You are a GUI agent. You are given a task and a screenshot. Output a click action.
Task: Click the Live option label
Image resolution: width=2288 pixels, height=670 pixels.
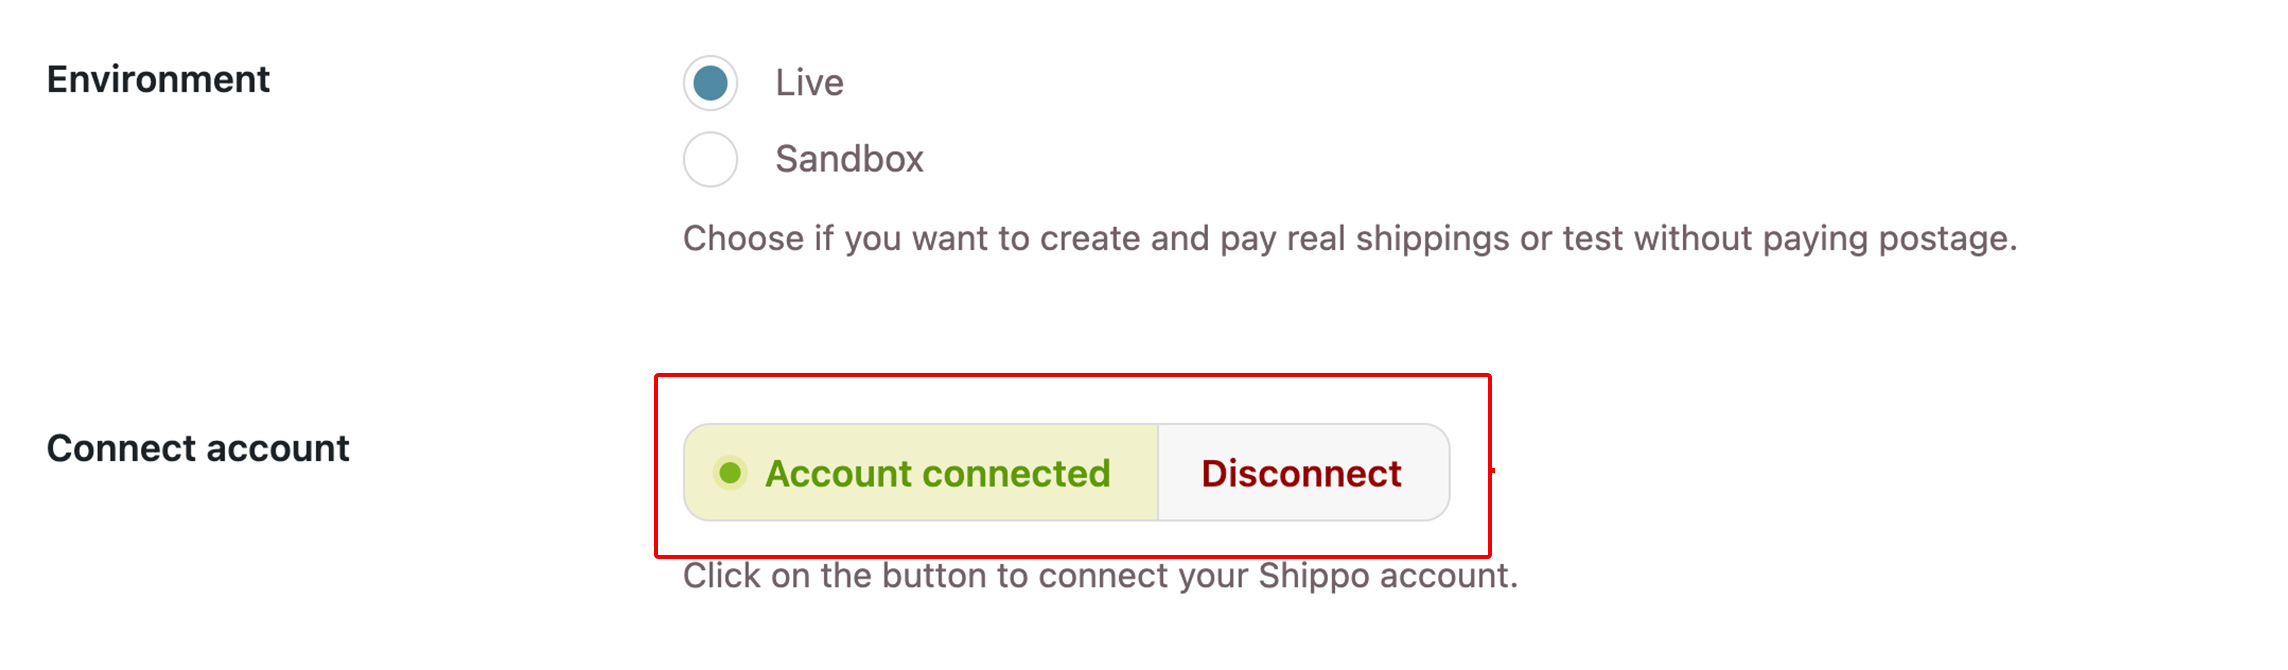coord(810,83)
